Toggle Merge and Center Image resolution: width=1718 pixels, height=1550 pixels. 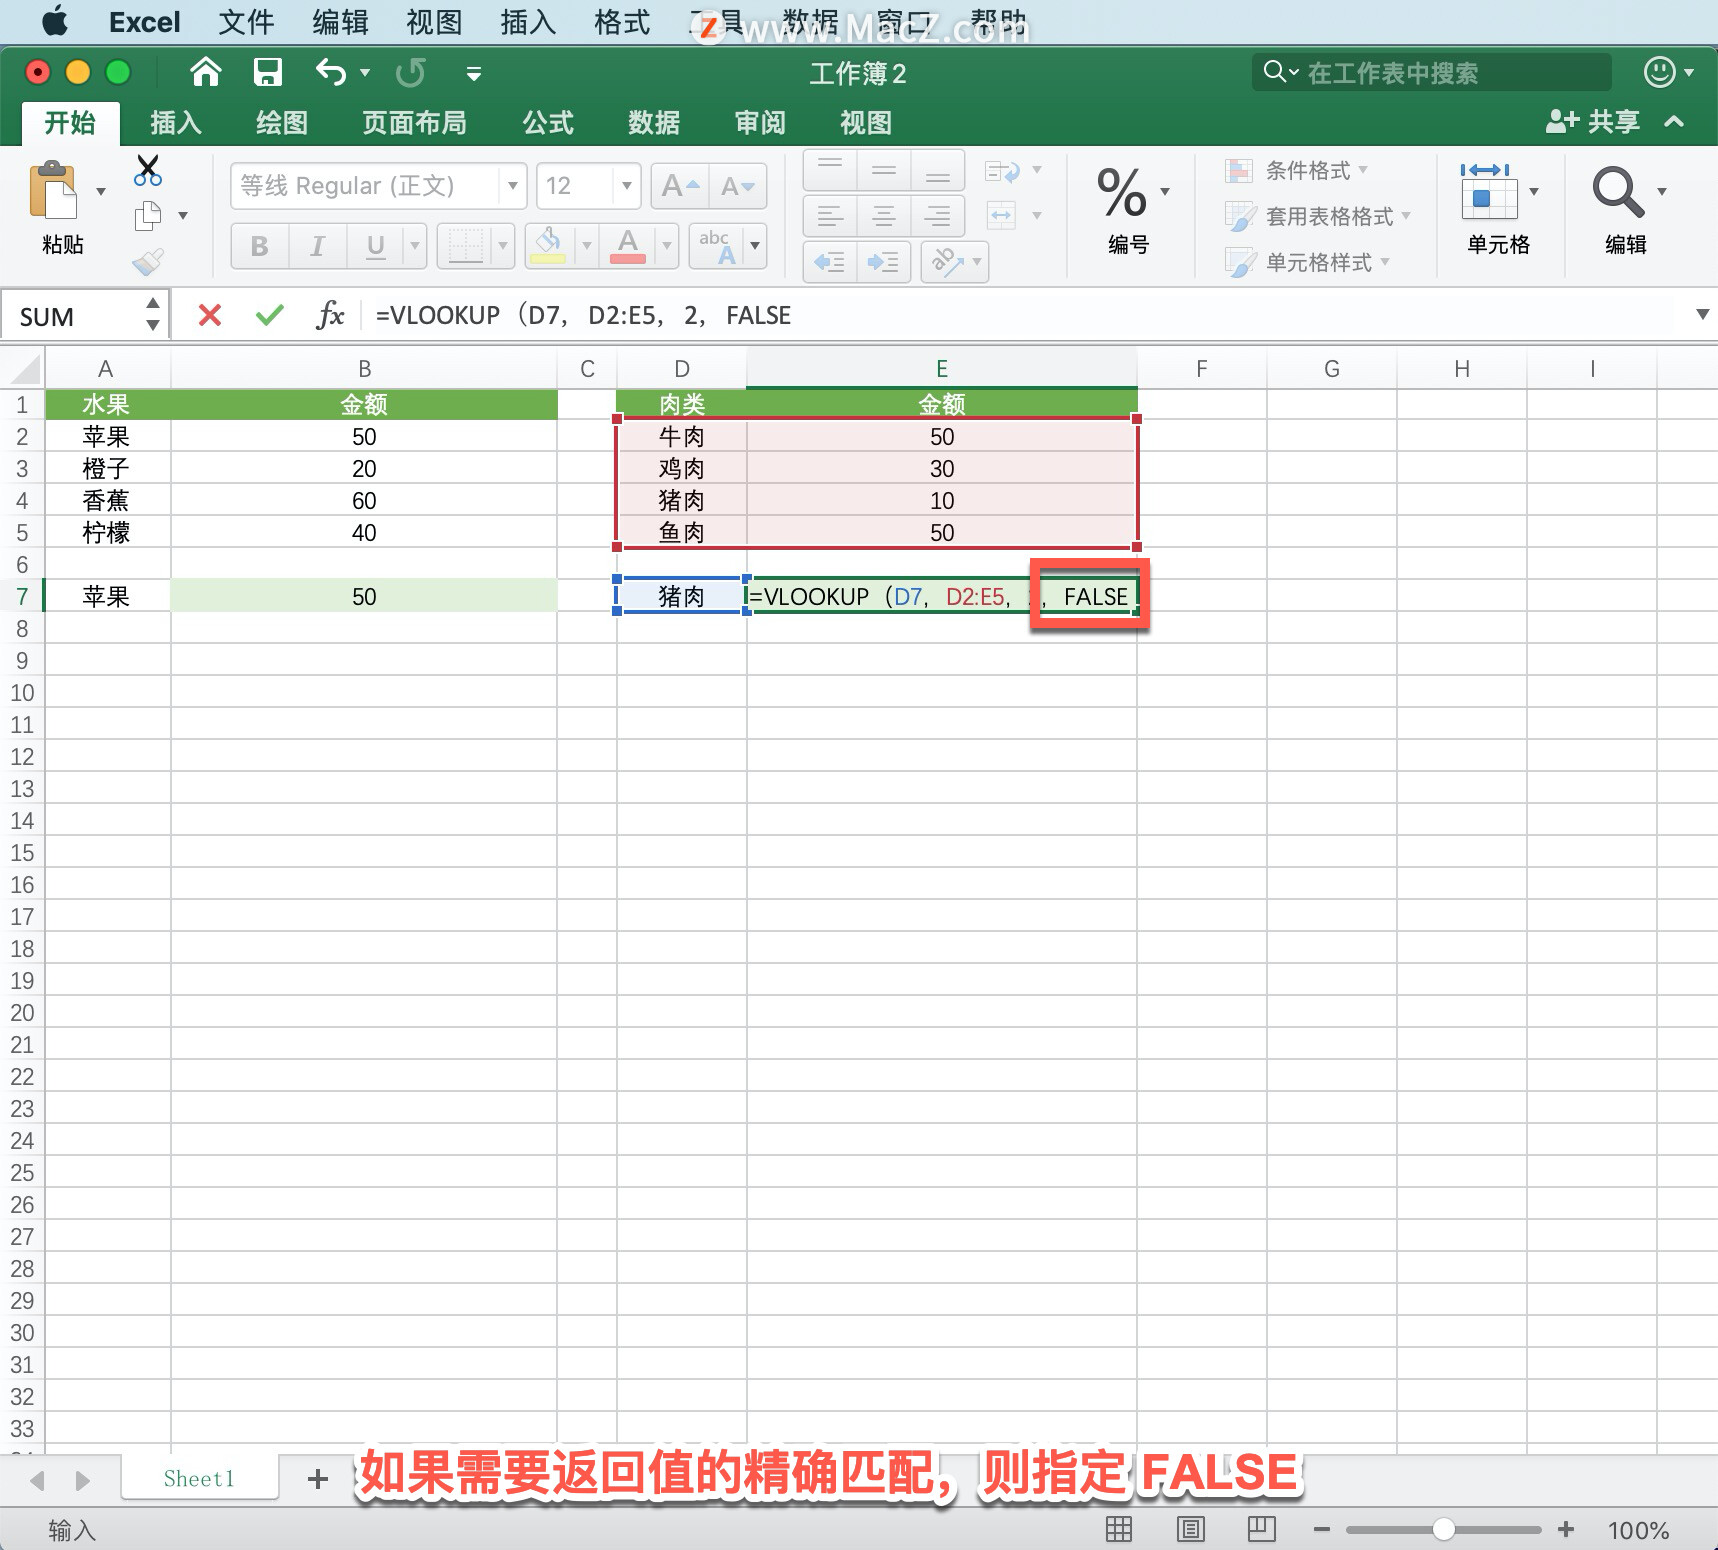[x=1001, y=215]
